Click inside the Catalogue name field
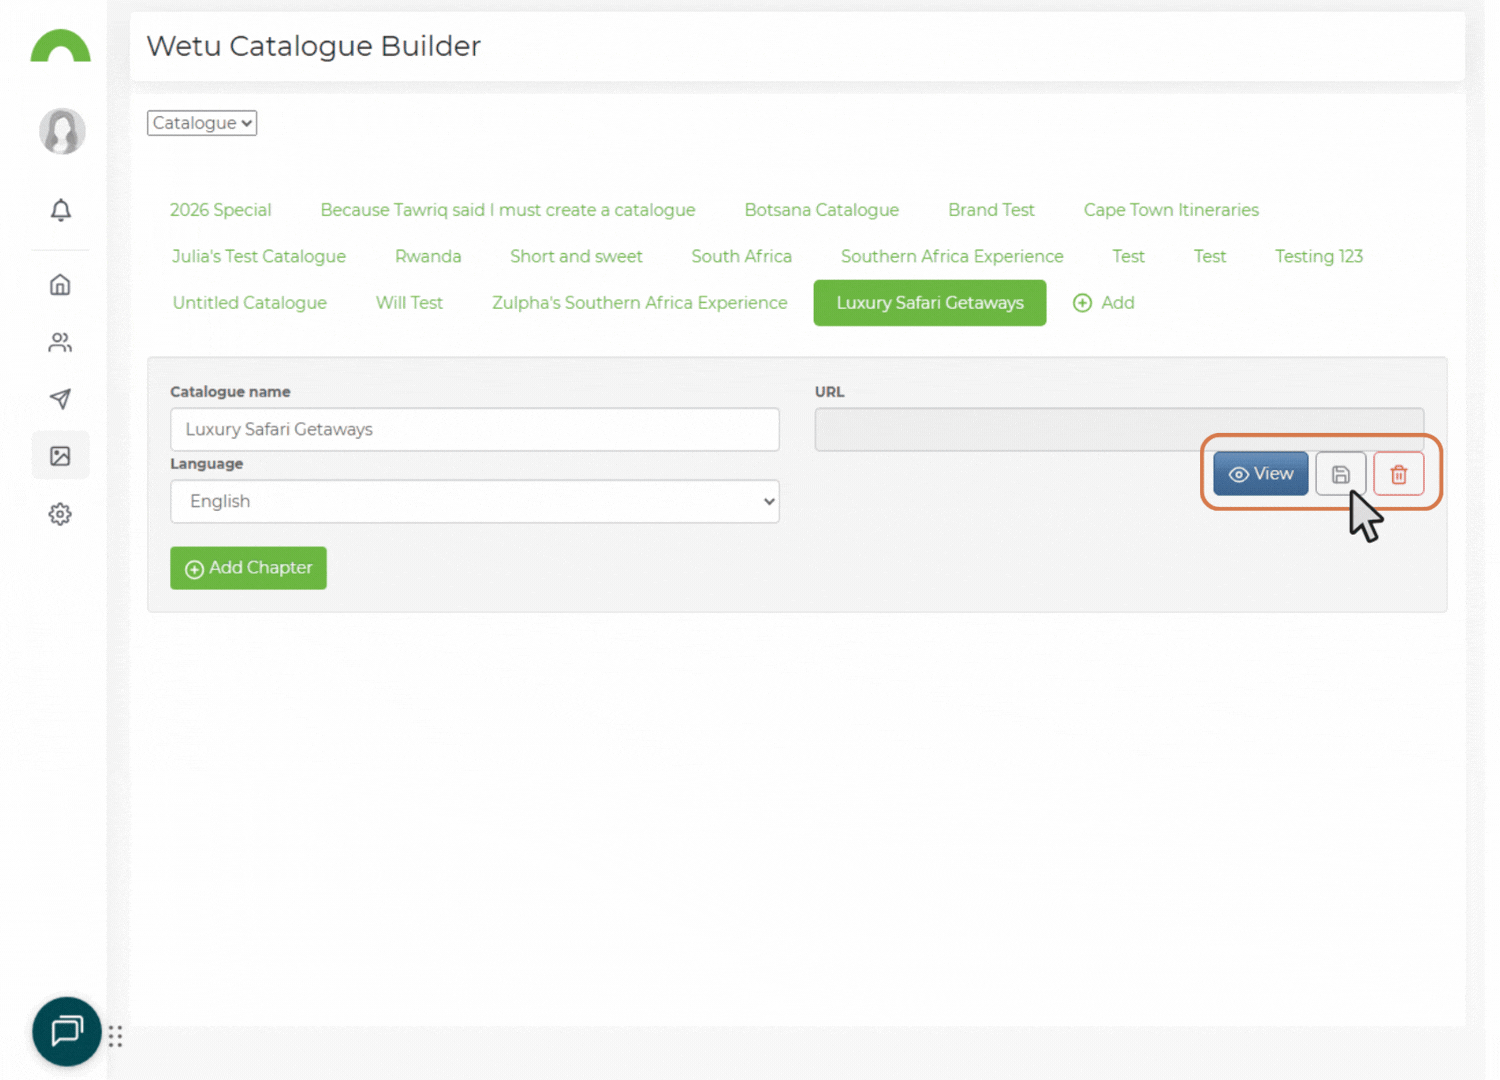1500x1080 pixels. point(475,429)
